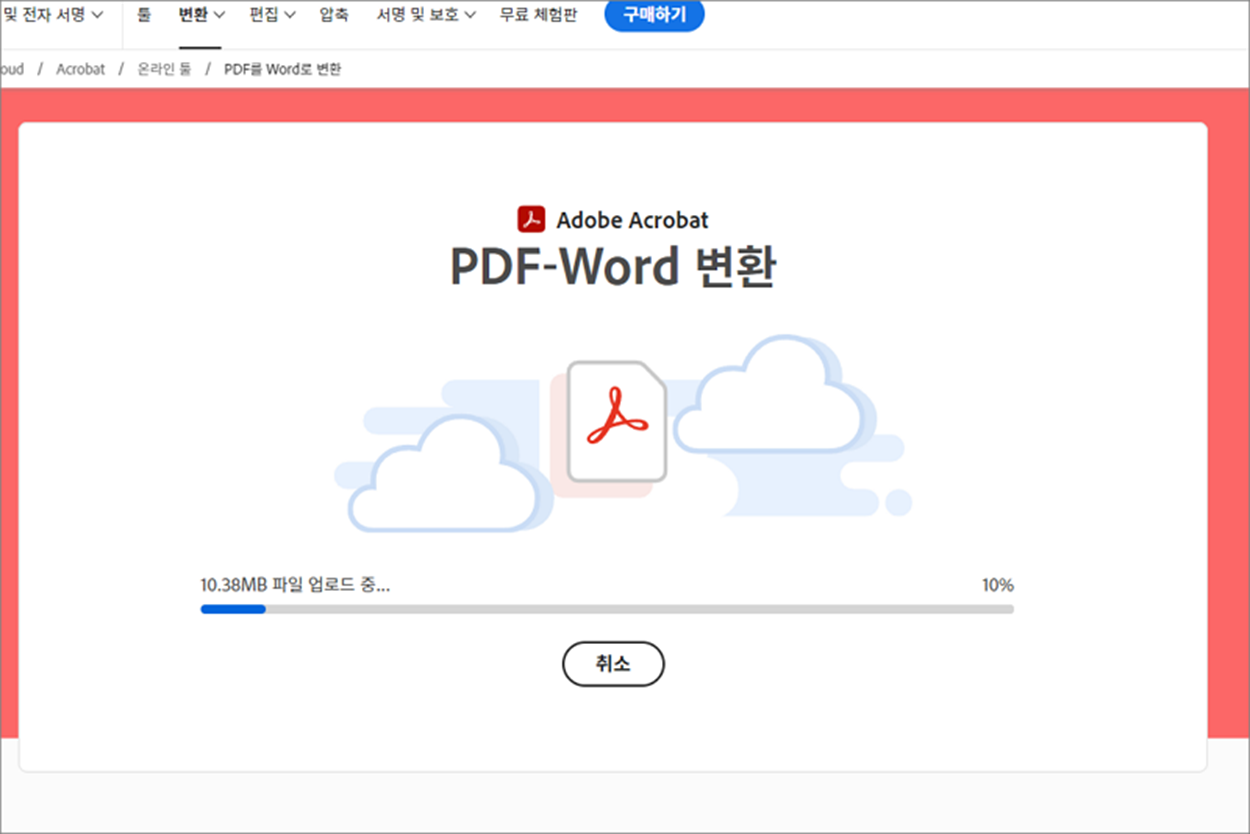Screen dimensions: 1250x834
Task: Open the 압축 menu item
Action: pos(334,15)
